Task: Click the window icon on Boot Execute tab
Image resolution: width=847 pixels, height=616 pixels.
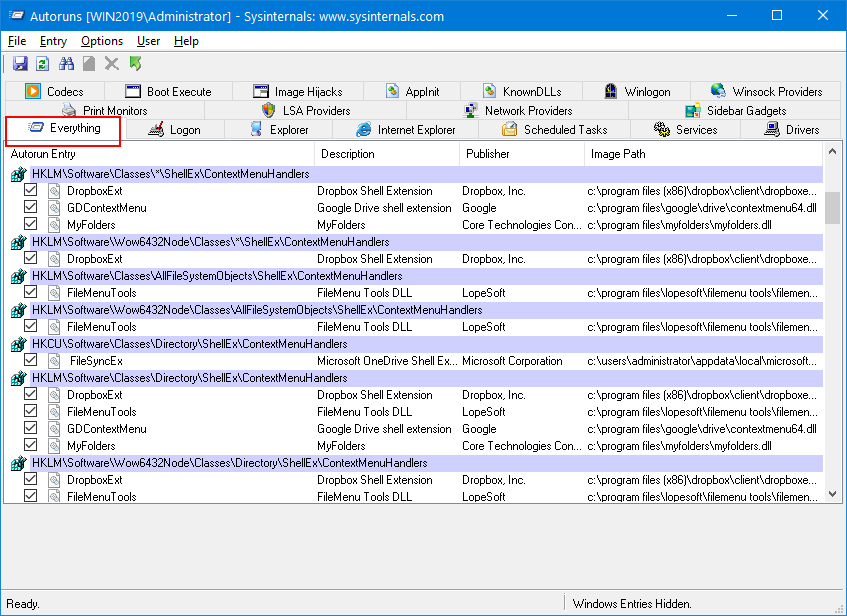Action: point(132,91)
